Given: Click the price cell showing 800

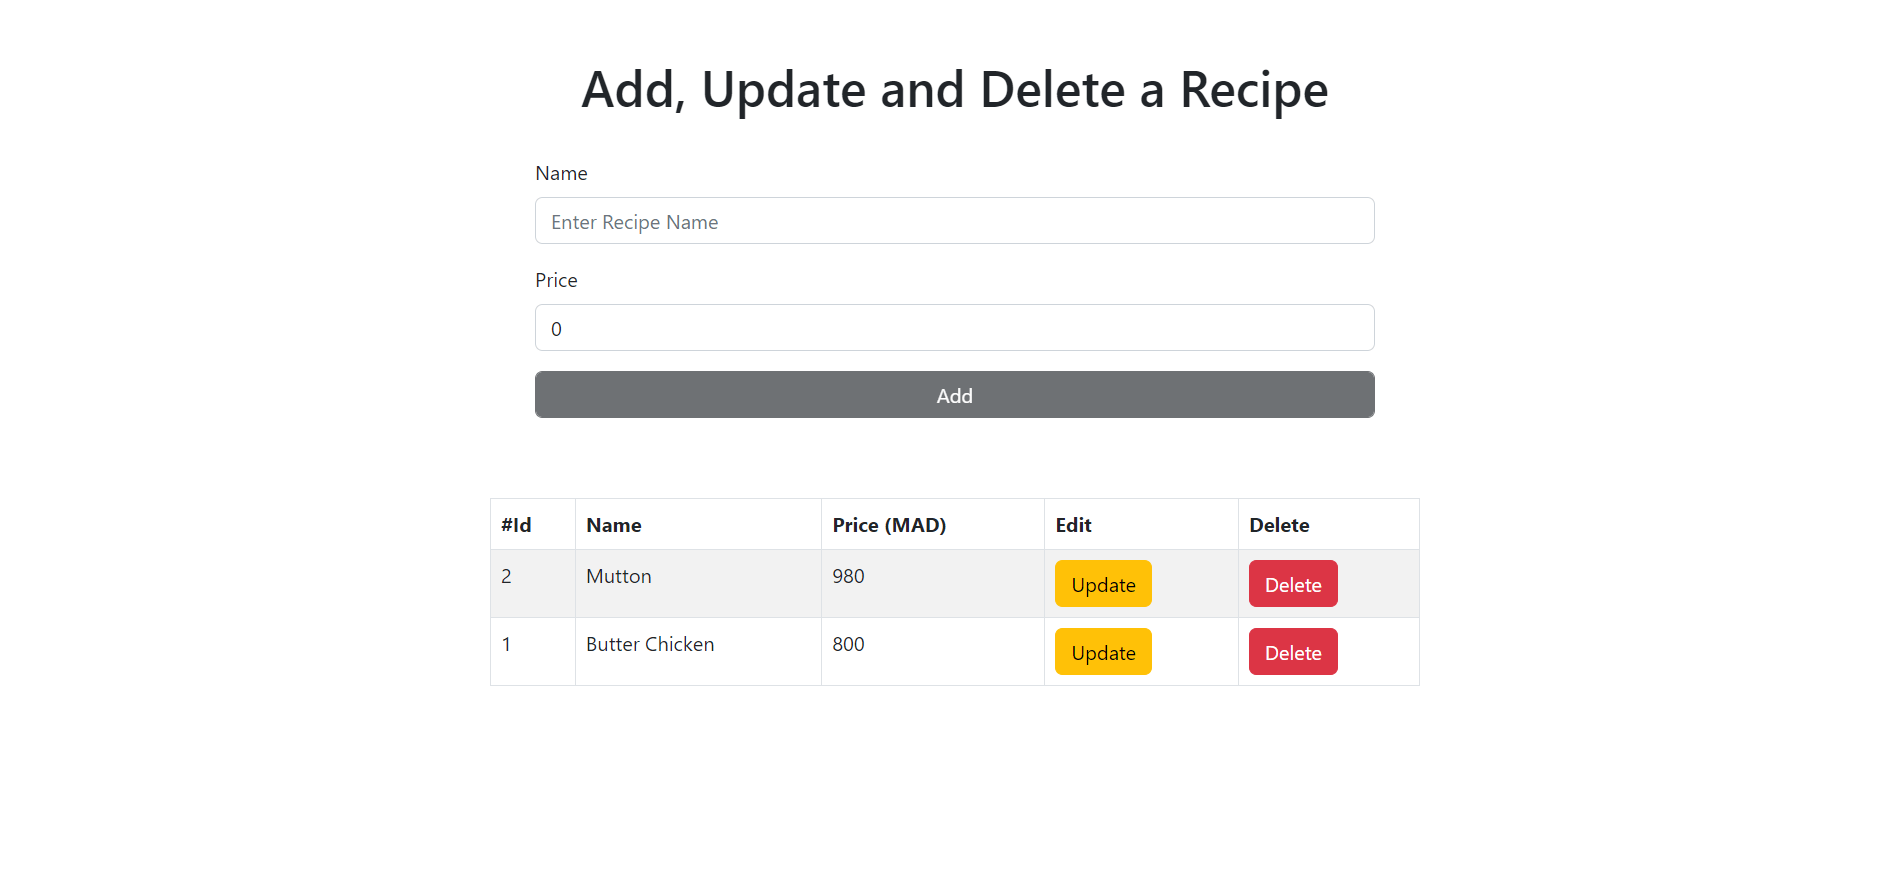Looking at the screenshot, I should (848, 644).
